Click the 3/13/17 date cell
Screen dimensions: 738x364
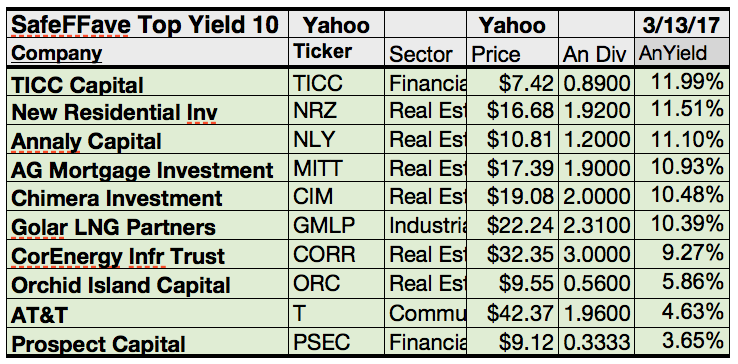(682, 24)
